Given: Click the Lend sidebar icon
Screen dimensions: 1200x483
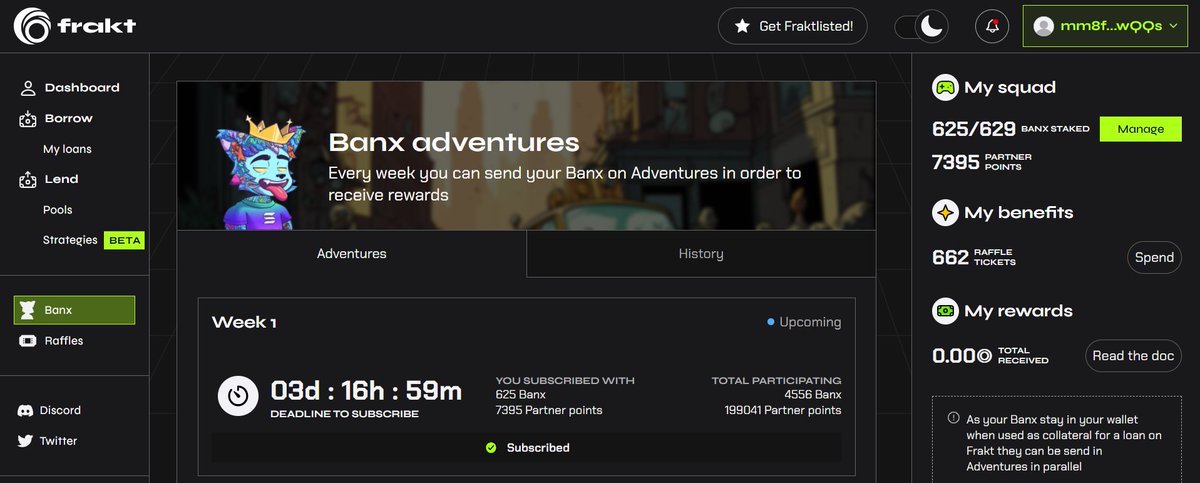Looking at the screenshot, I should 27,180.
